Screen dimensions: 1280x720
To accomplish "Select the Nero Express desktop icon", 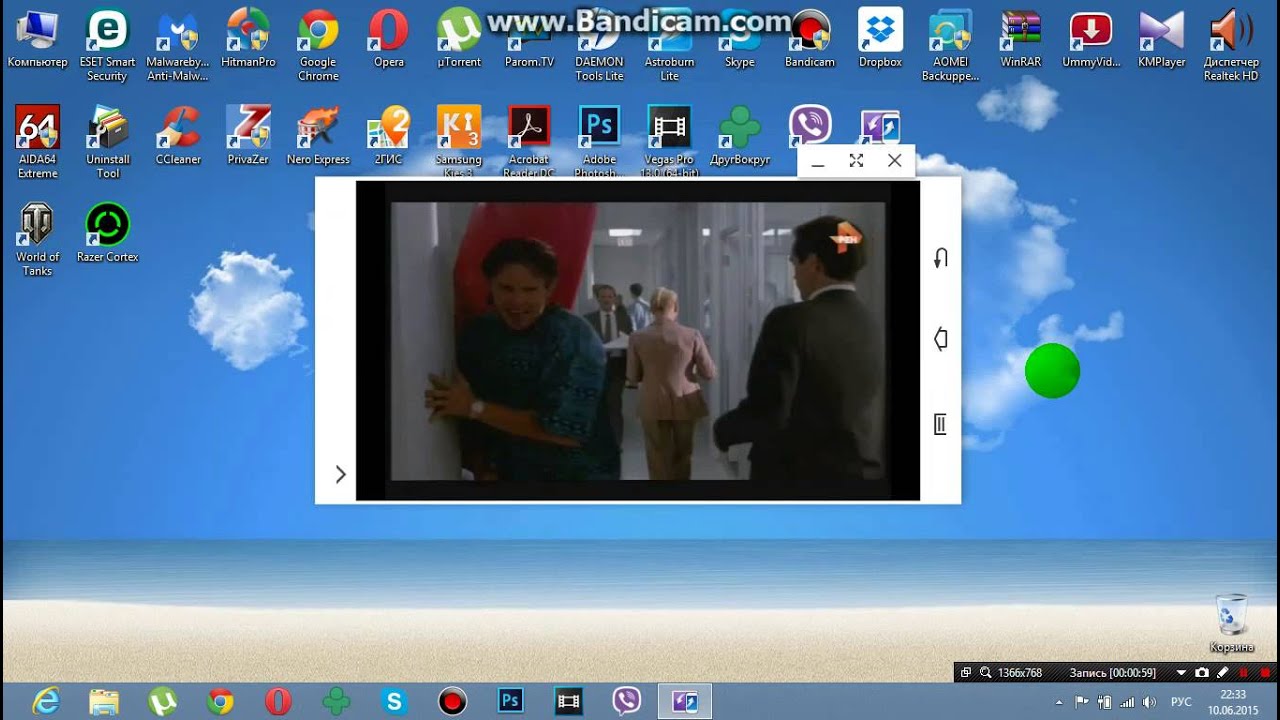I will (318, 136).
